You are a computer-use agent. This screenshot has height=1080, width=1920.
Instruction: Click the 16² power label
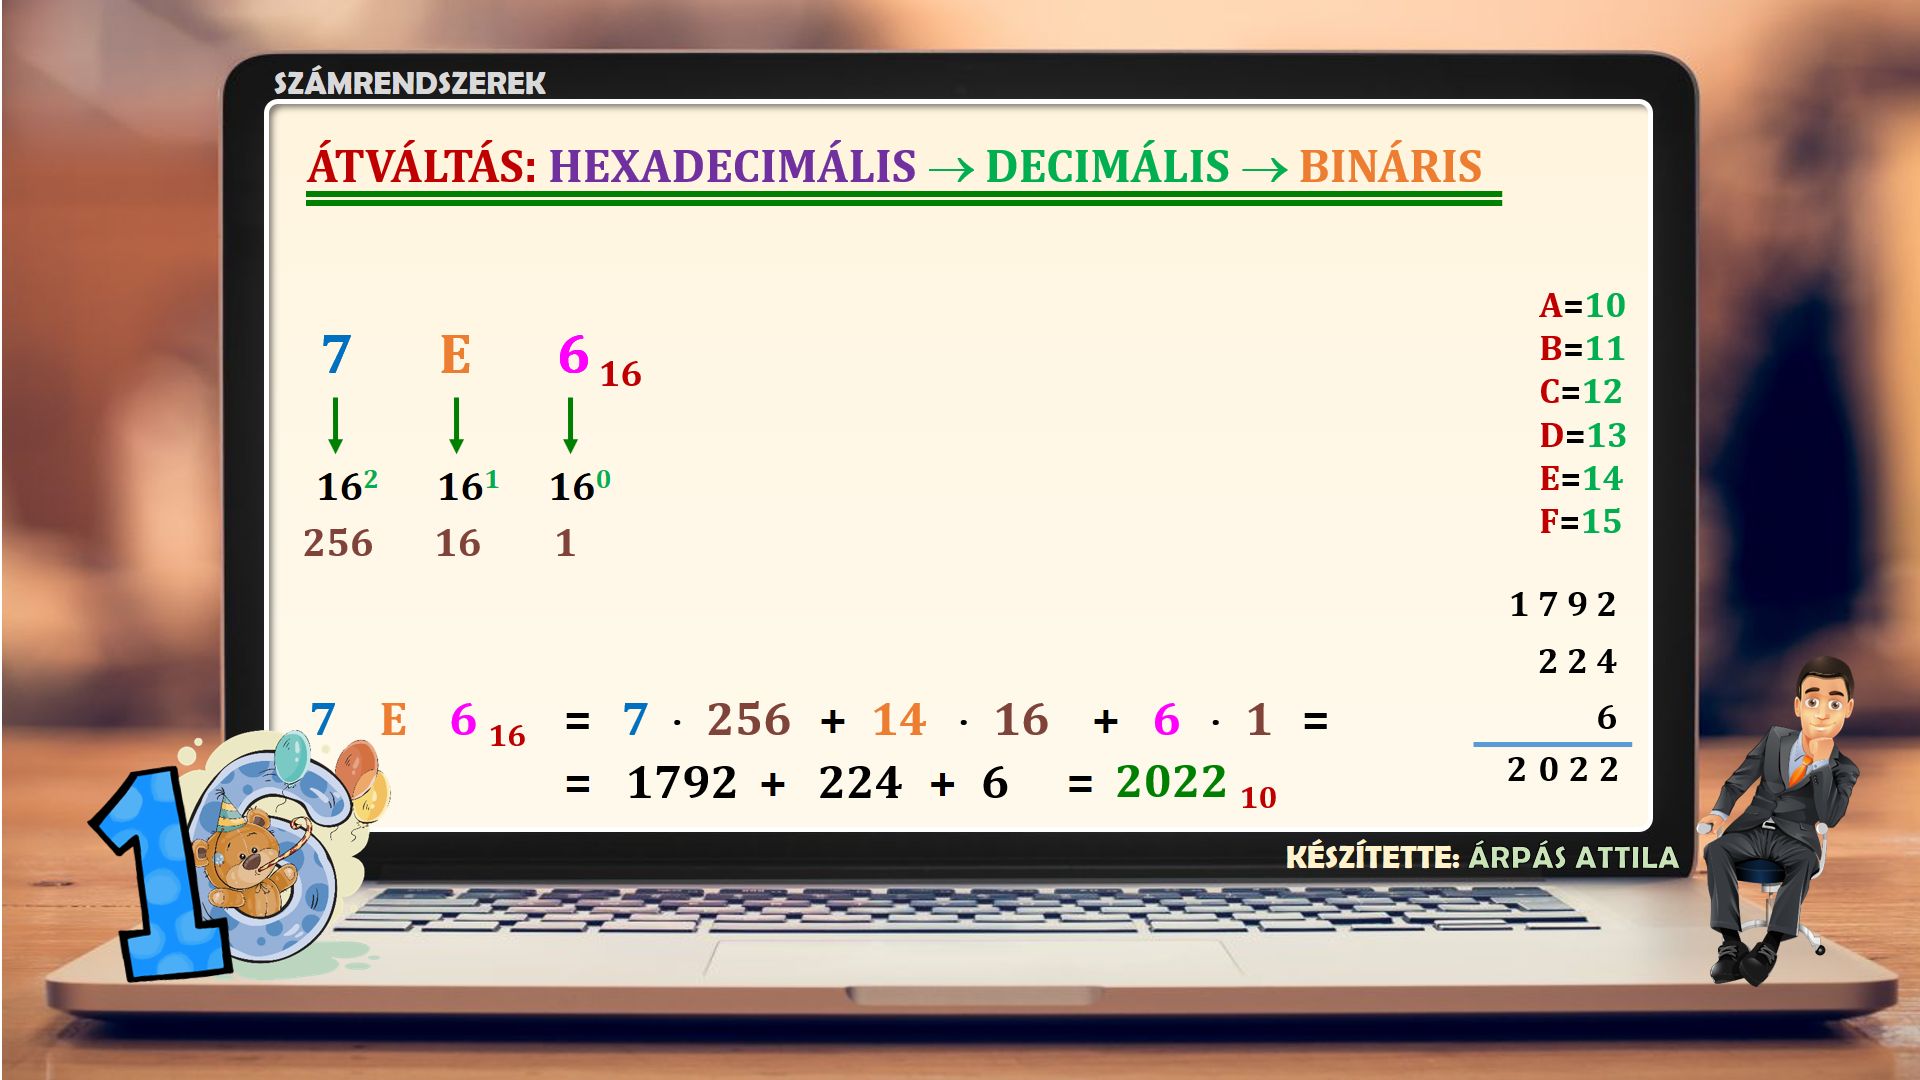[x=347, y=486]
